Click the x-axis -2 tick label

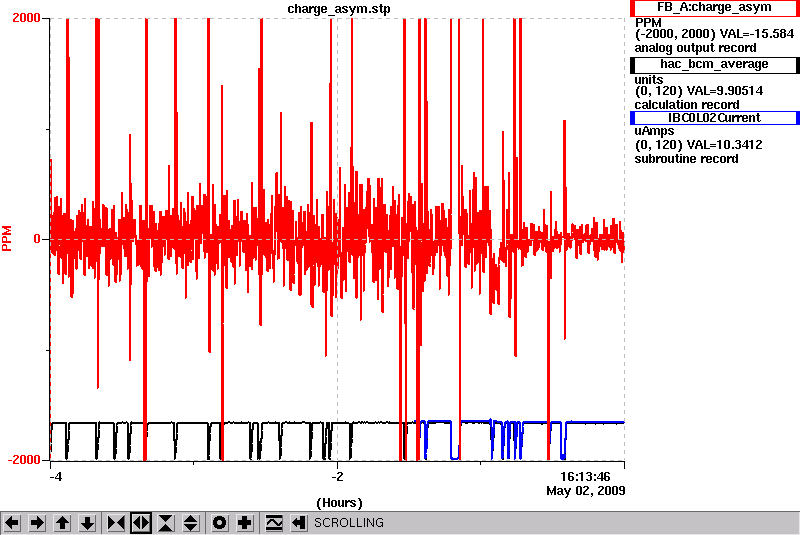click(x=337, y=477)
